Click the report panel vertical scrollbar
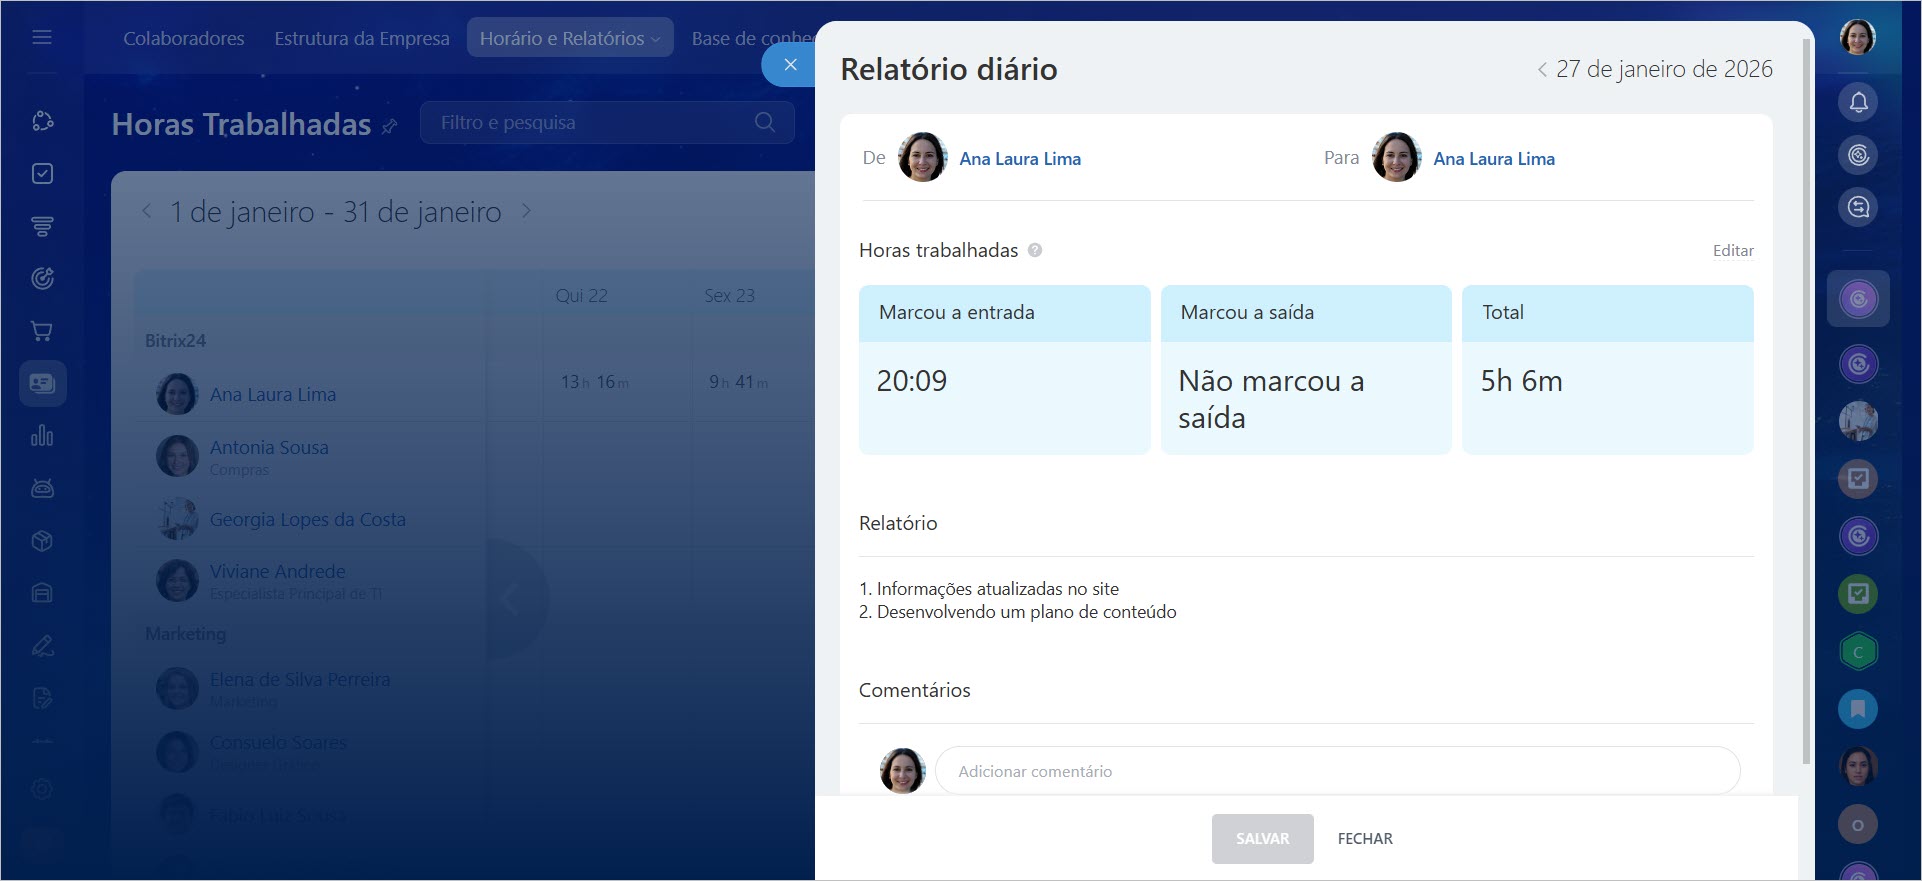 pos(1806,400)
